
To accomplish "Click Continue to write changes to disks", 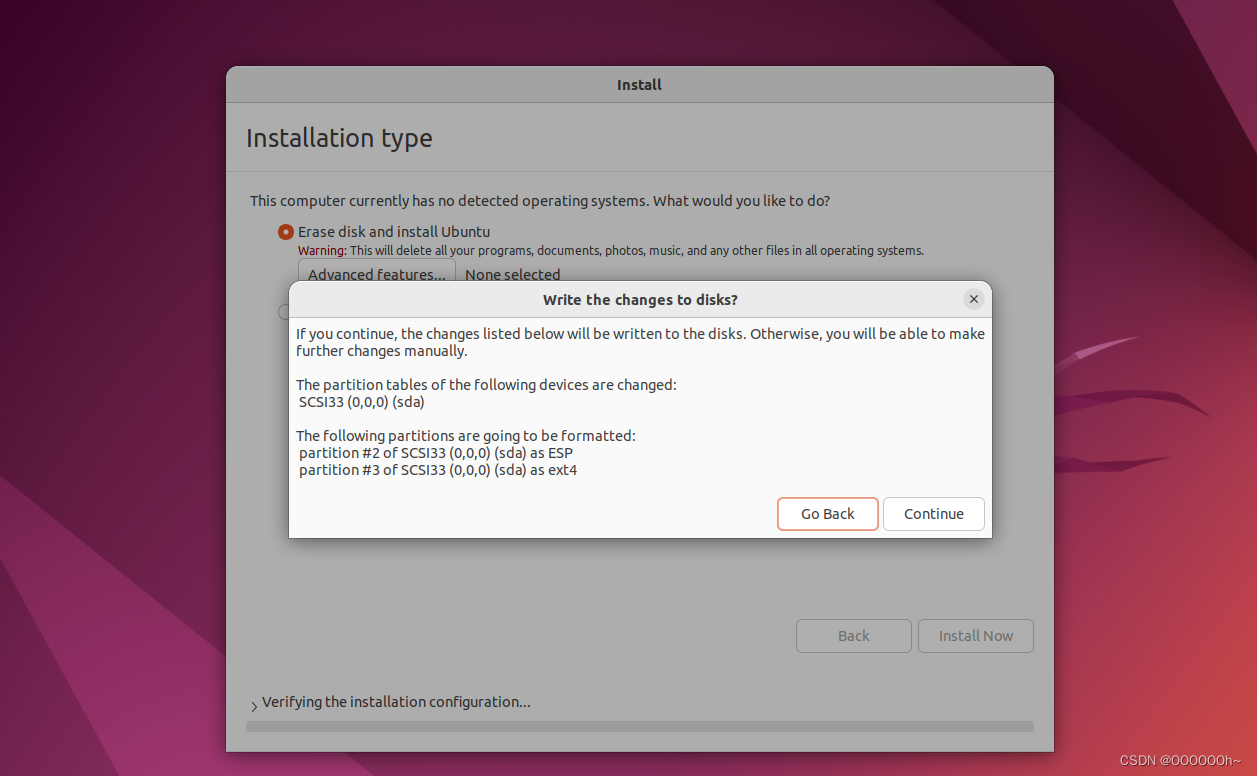I will [x=934, y=514].
